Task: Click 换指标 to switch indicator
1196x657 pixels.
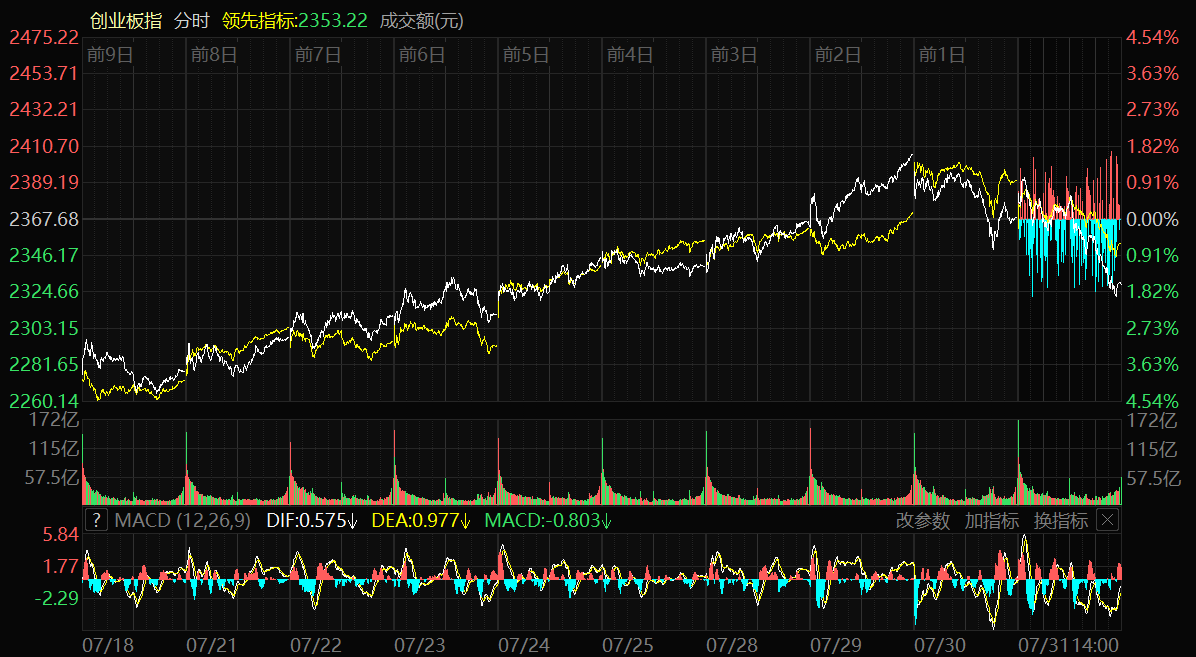Action: pyautogui.click(x=1060, y=520)
